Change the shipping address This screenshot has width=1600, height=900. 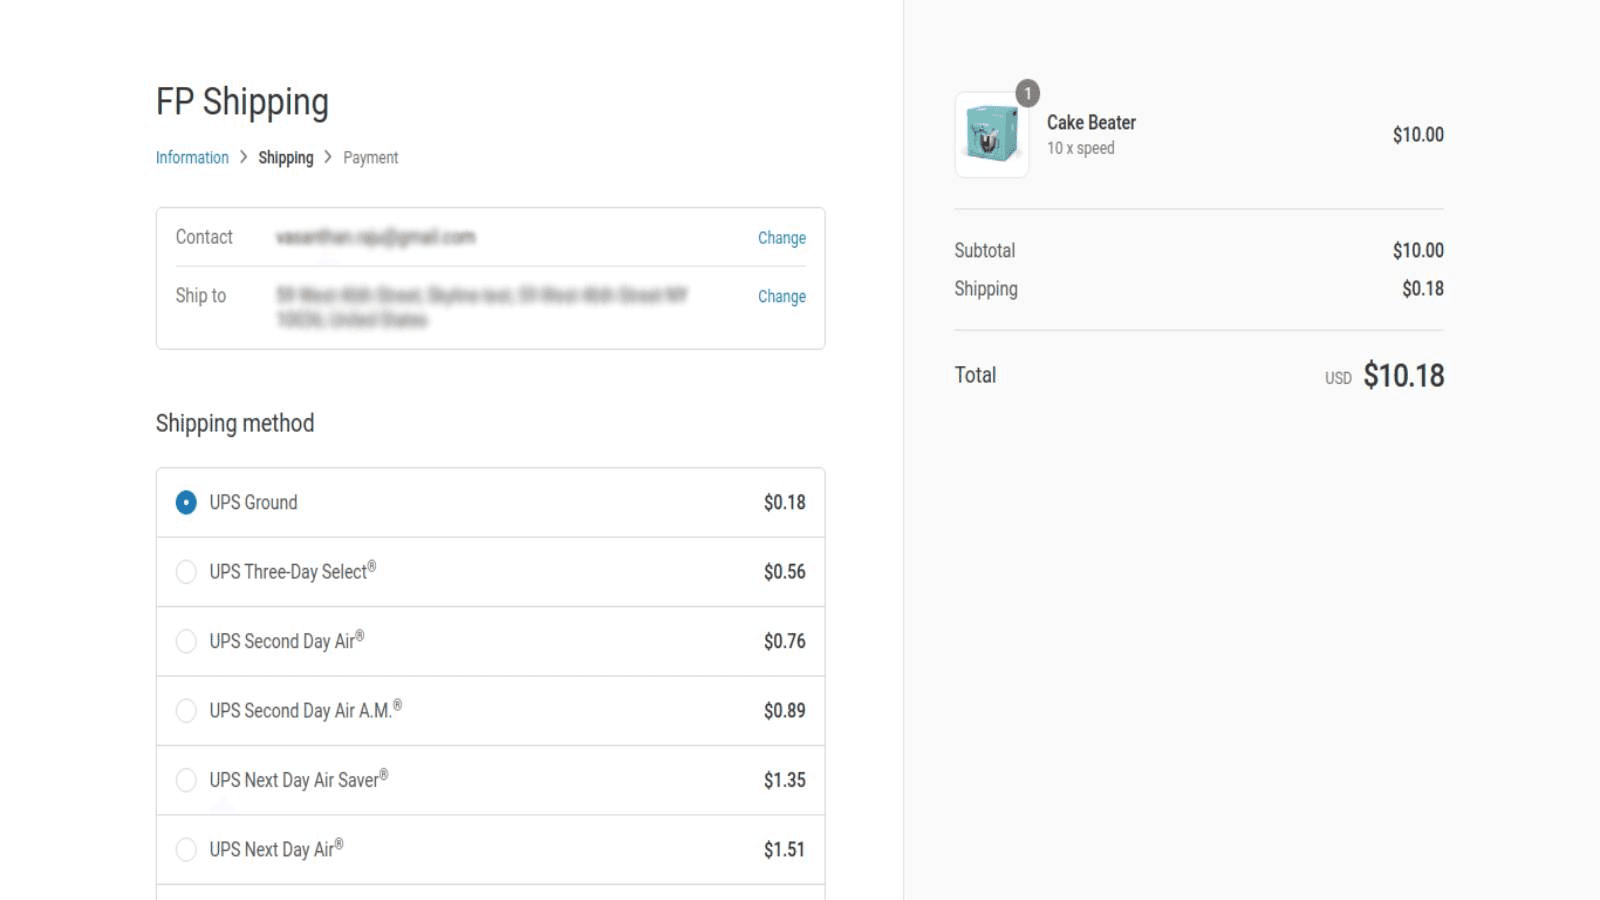pyautogui.click(x=781, y=296)
